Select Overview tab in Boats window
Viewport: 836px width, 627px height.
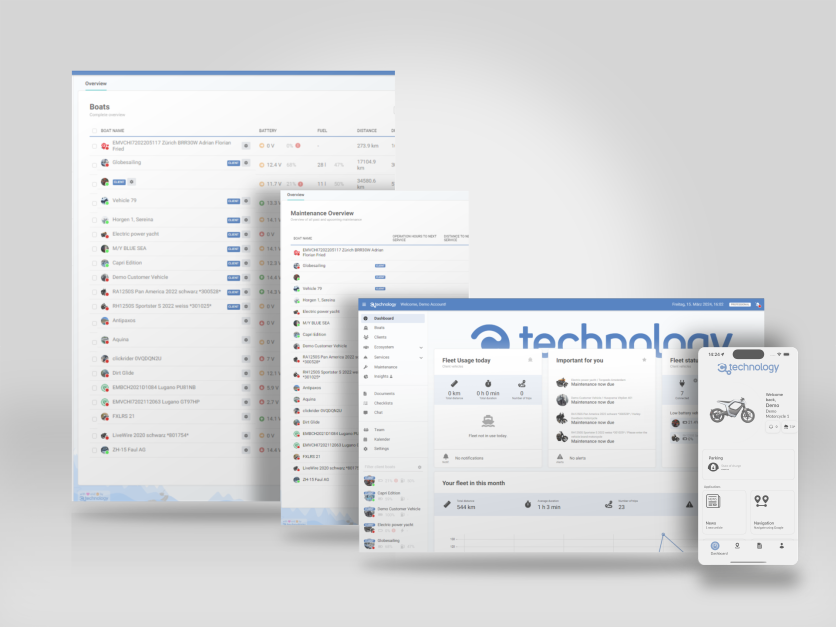(x=96, y=84)
